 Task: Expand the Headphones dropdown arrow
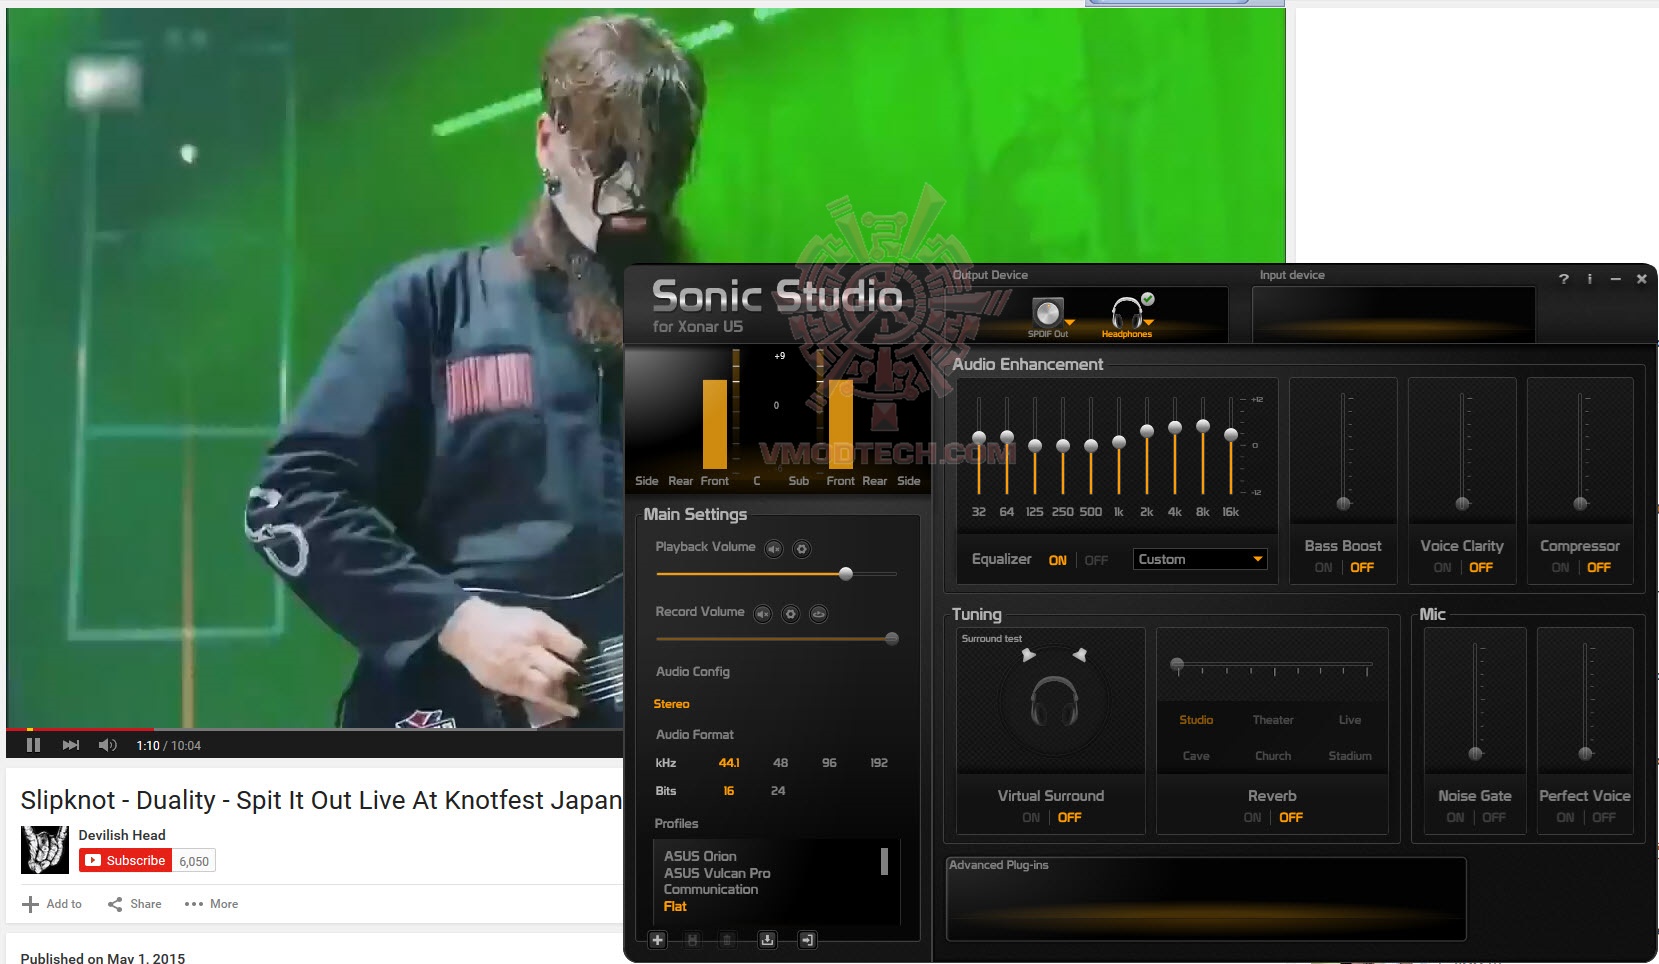(x=1149, y=322)
